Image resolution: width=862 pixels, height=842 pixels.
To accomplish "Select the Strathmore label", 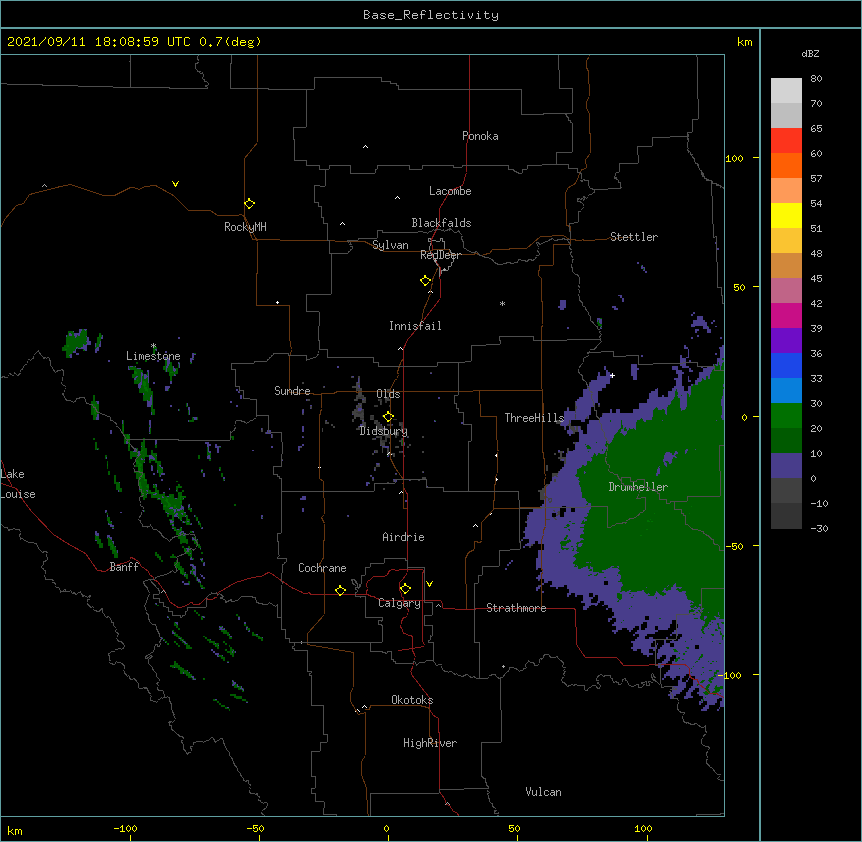I will pos(516,608).
